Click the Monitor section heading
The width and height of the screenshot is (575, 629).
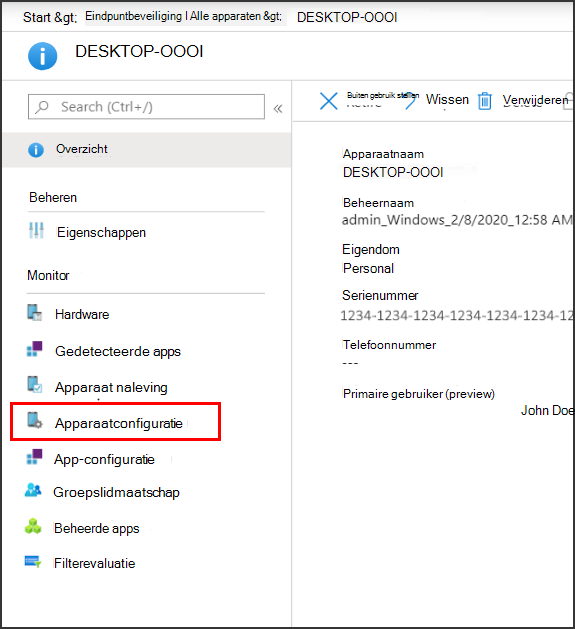(x=48, y=276)
